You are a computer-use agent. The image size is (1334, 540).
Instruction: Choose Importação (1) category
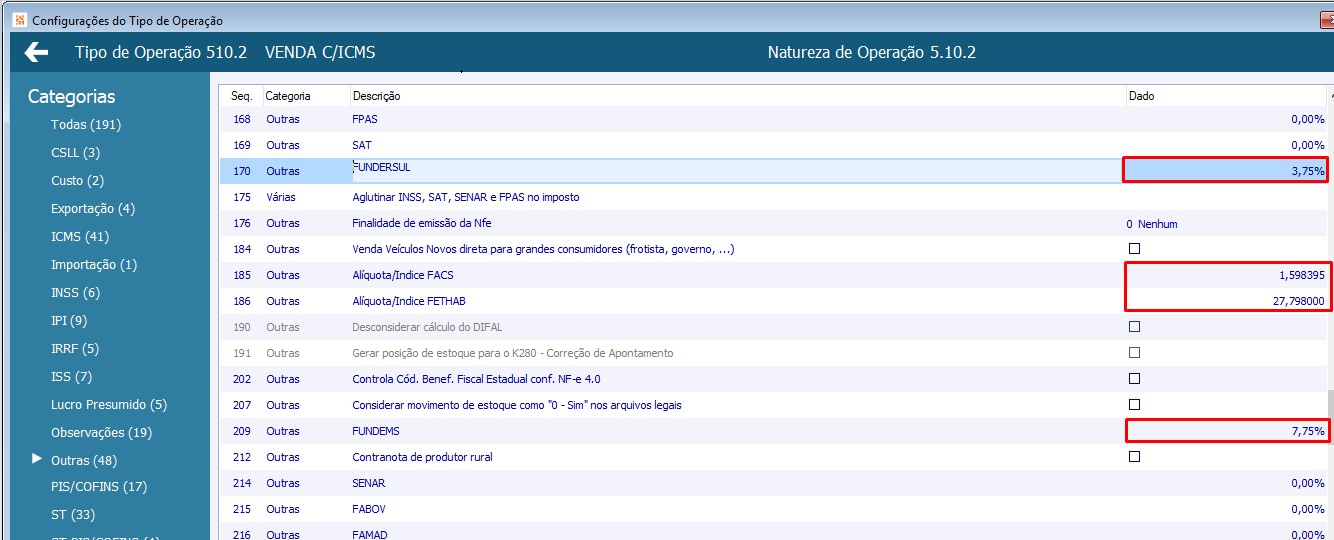click(94, 265)
